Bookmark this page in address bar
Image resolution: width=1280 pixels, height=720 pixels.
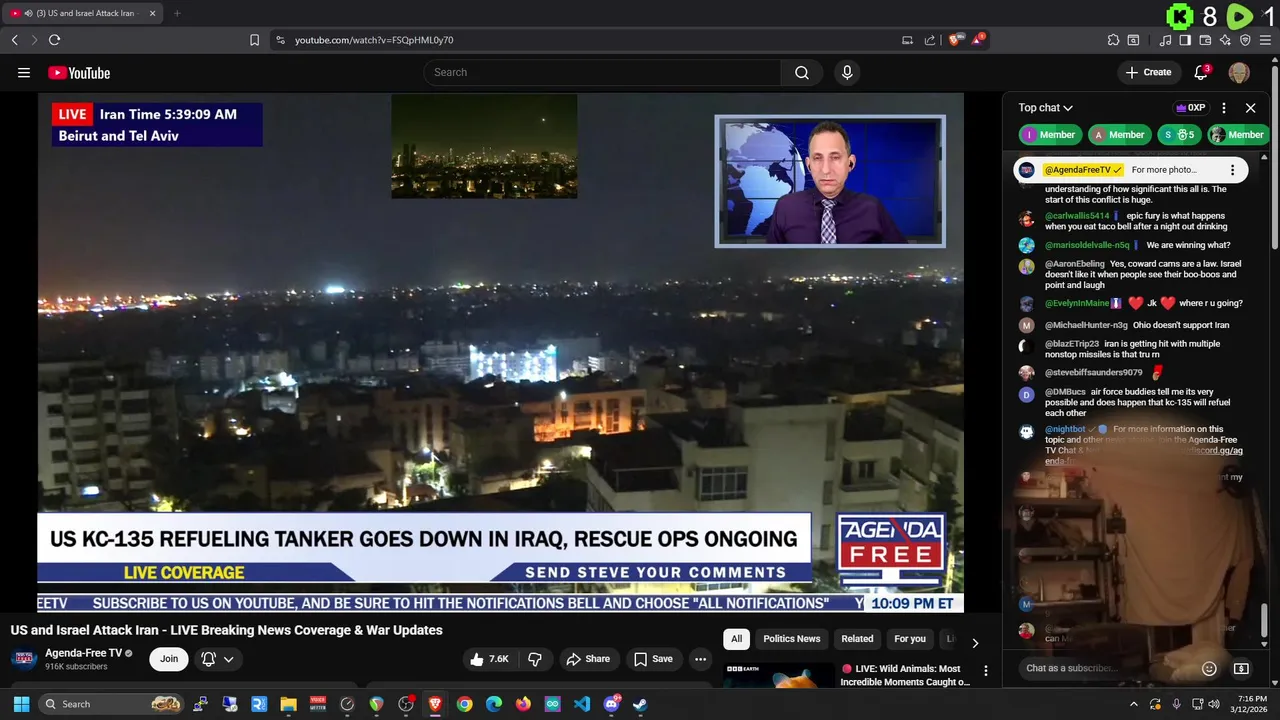click(254, 40)
